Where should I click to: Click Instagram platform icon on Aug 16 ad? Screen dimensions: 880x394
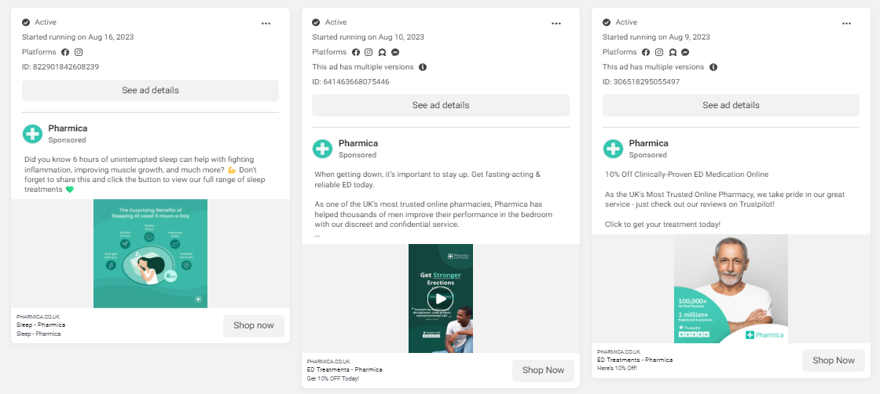tap(79, 52)
